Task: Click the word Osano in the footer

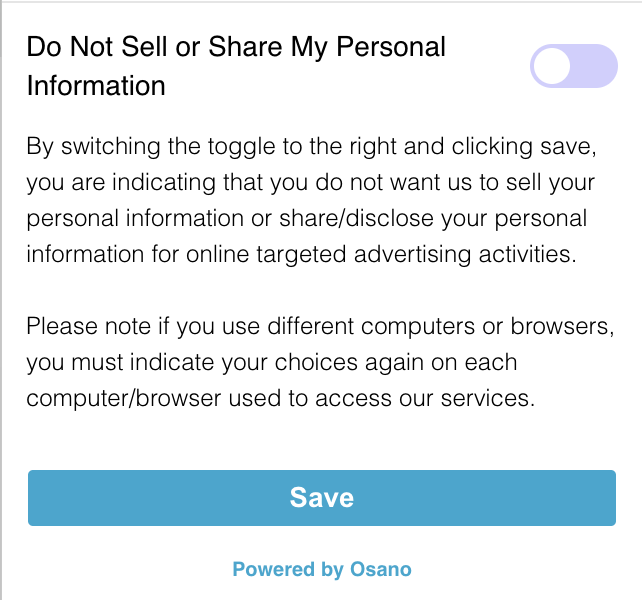Action: click(x=380, y=570)
